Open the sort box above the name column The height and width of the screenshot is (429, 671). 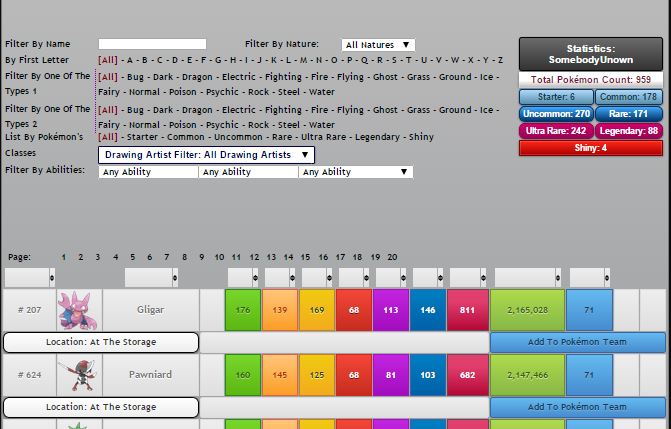pos(150,277)
